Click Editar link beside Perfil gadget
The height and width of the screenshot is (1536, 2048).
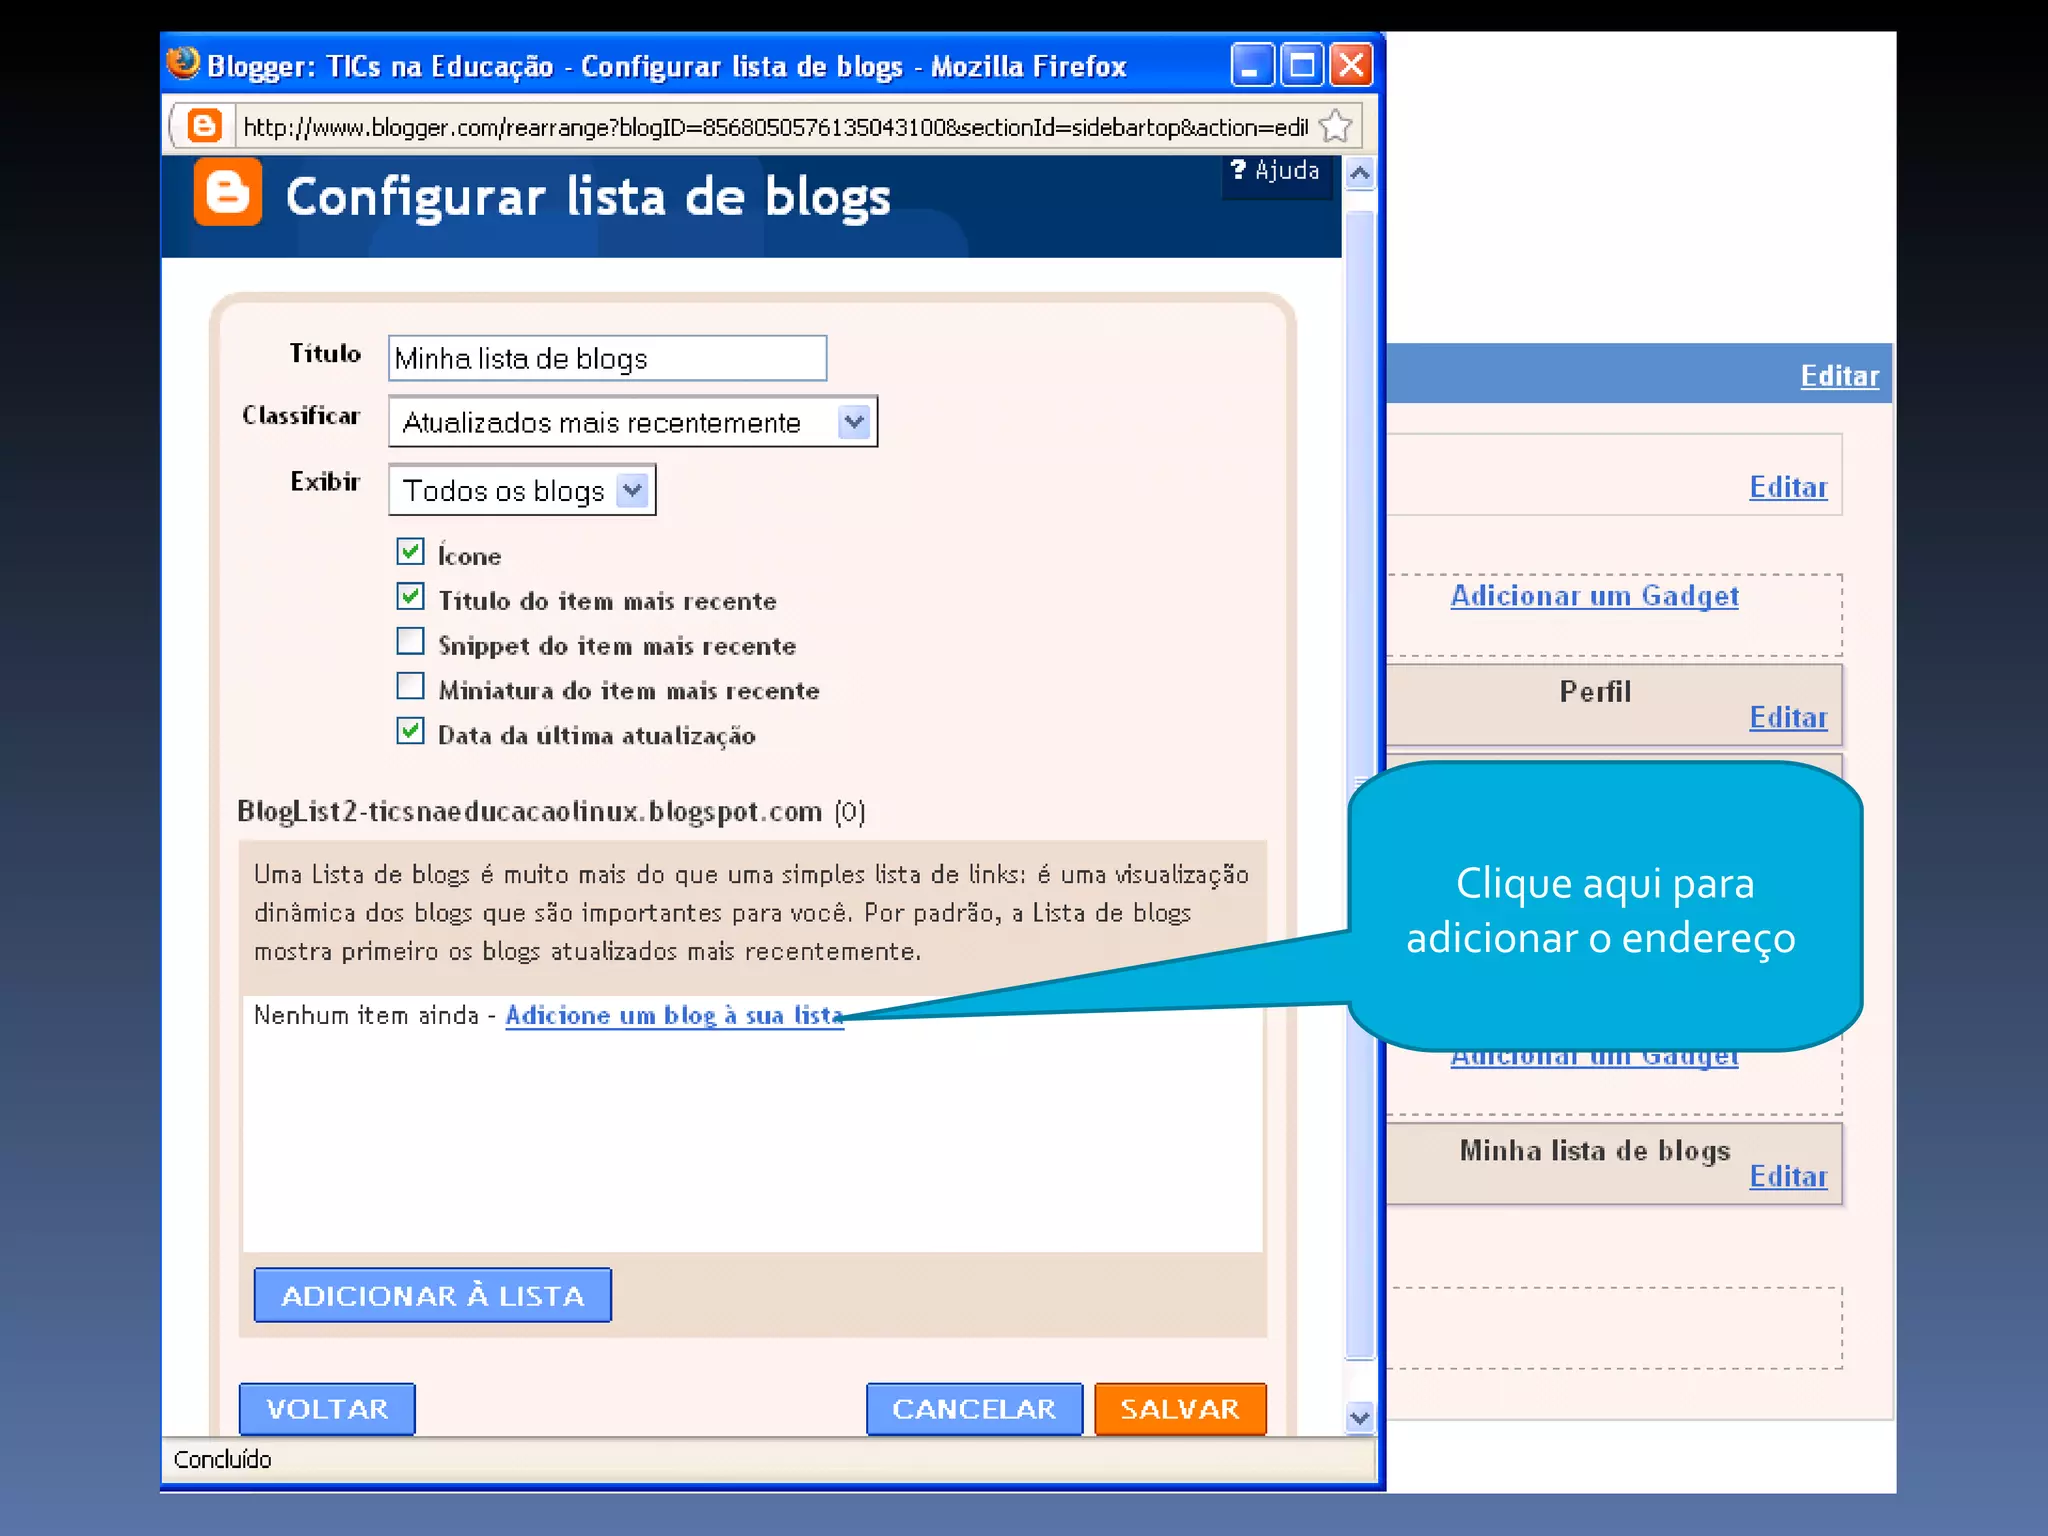coord(1788,718)
